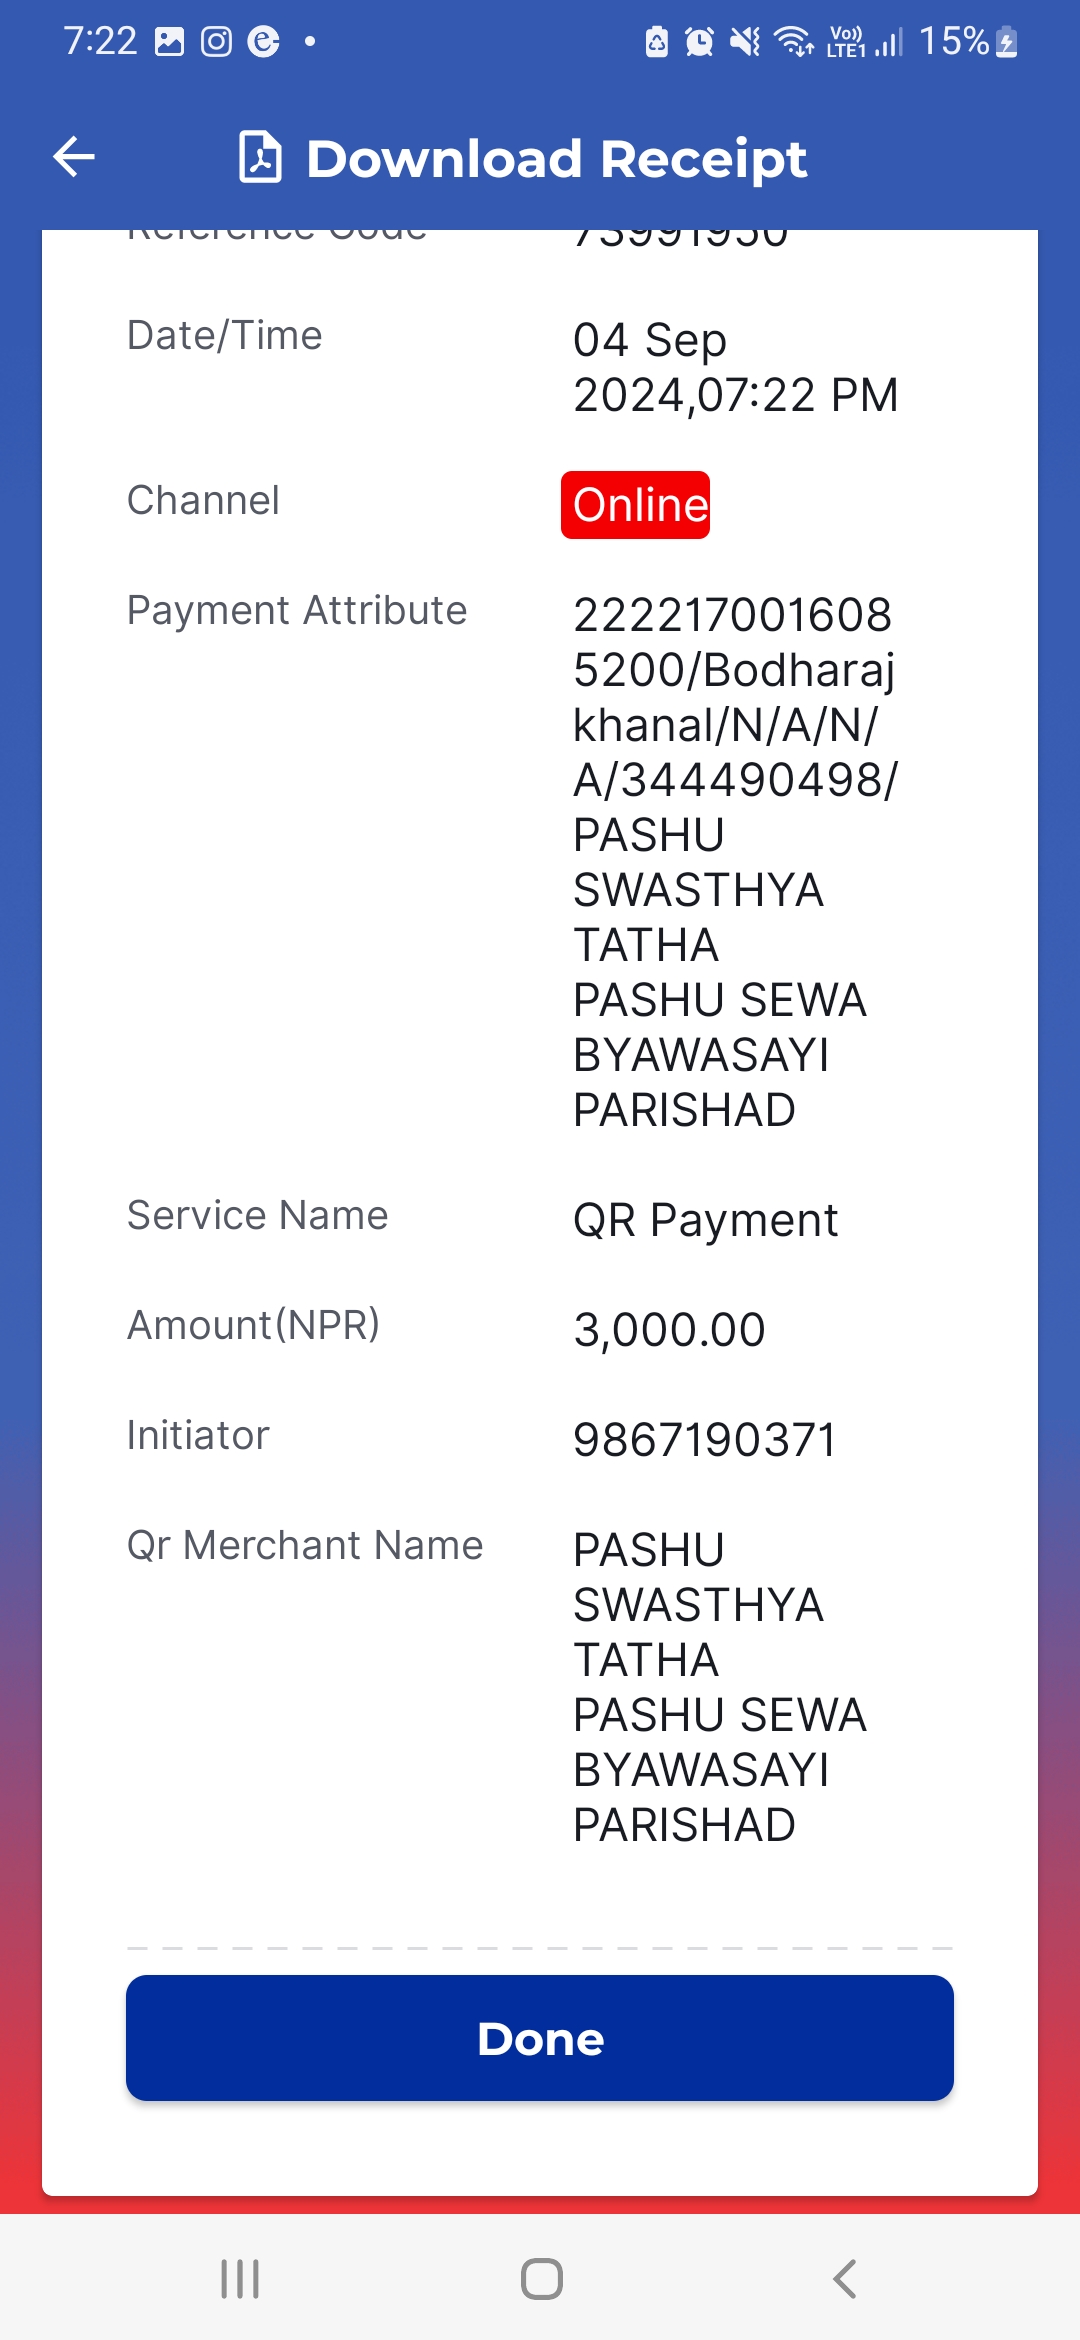The image size is (1080, 2340).
Task: Tap the red Online channel badge
Action: (635, 505)
